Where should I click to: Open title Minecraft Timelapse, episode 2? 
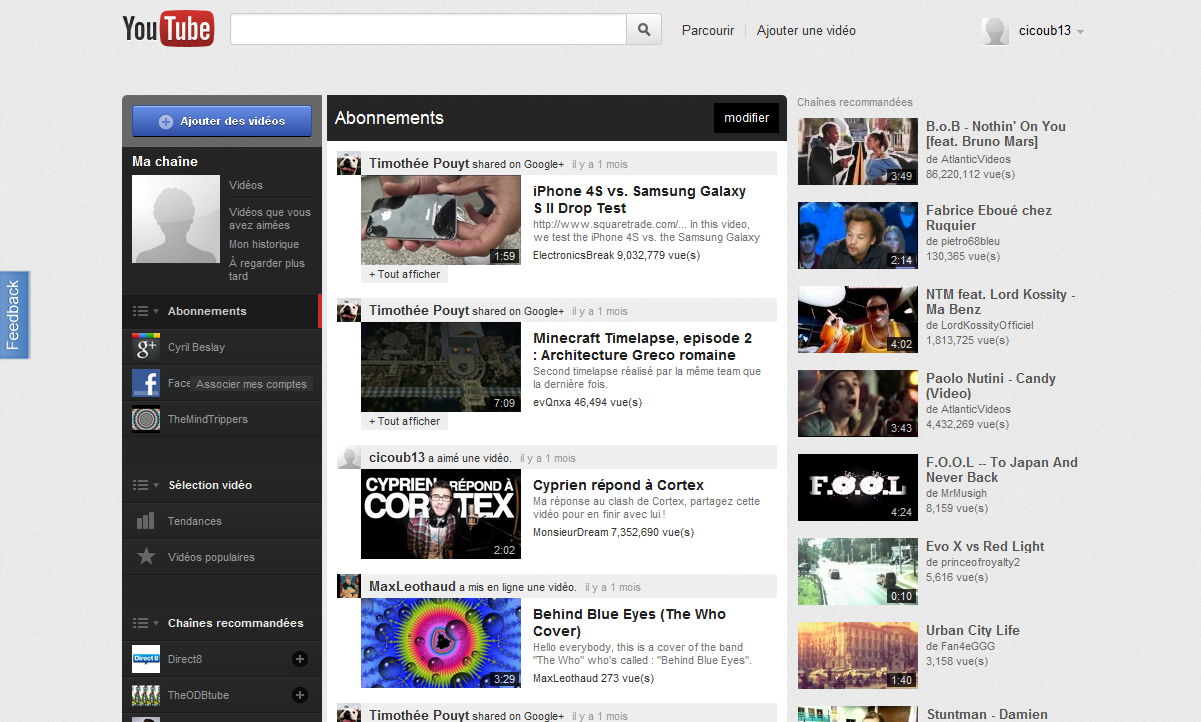(x=643, y=346)
